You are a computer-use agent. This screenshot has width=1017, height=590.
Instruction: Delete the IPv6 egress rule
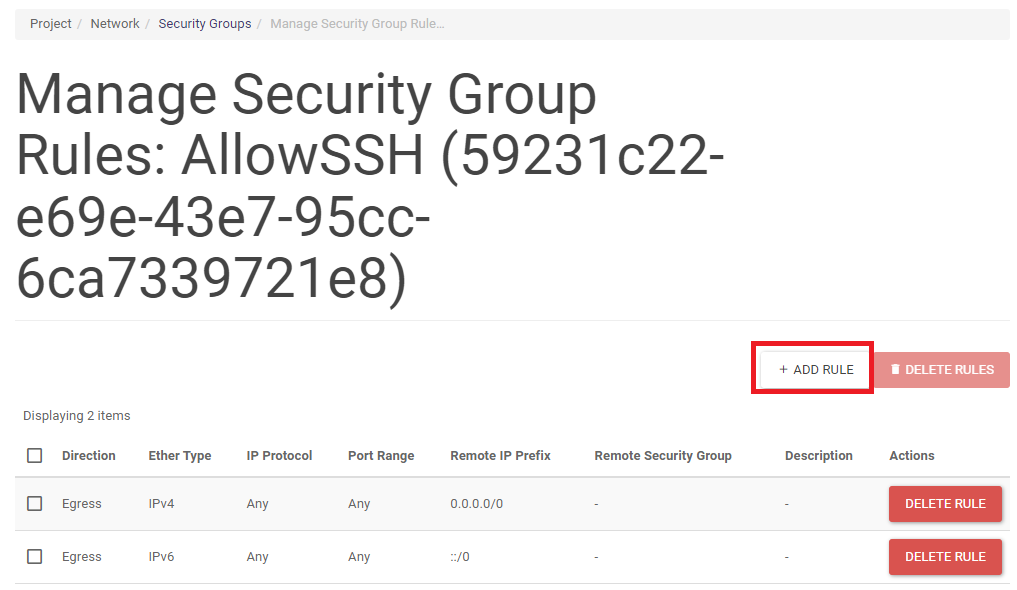tap(945, 557)
